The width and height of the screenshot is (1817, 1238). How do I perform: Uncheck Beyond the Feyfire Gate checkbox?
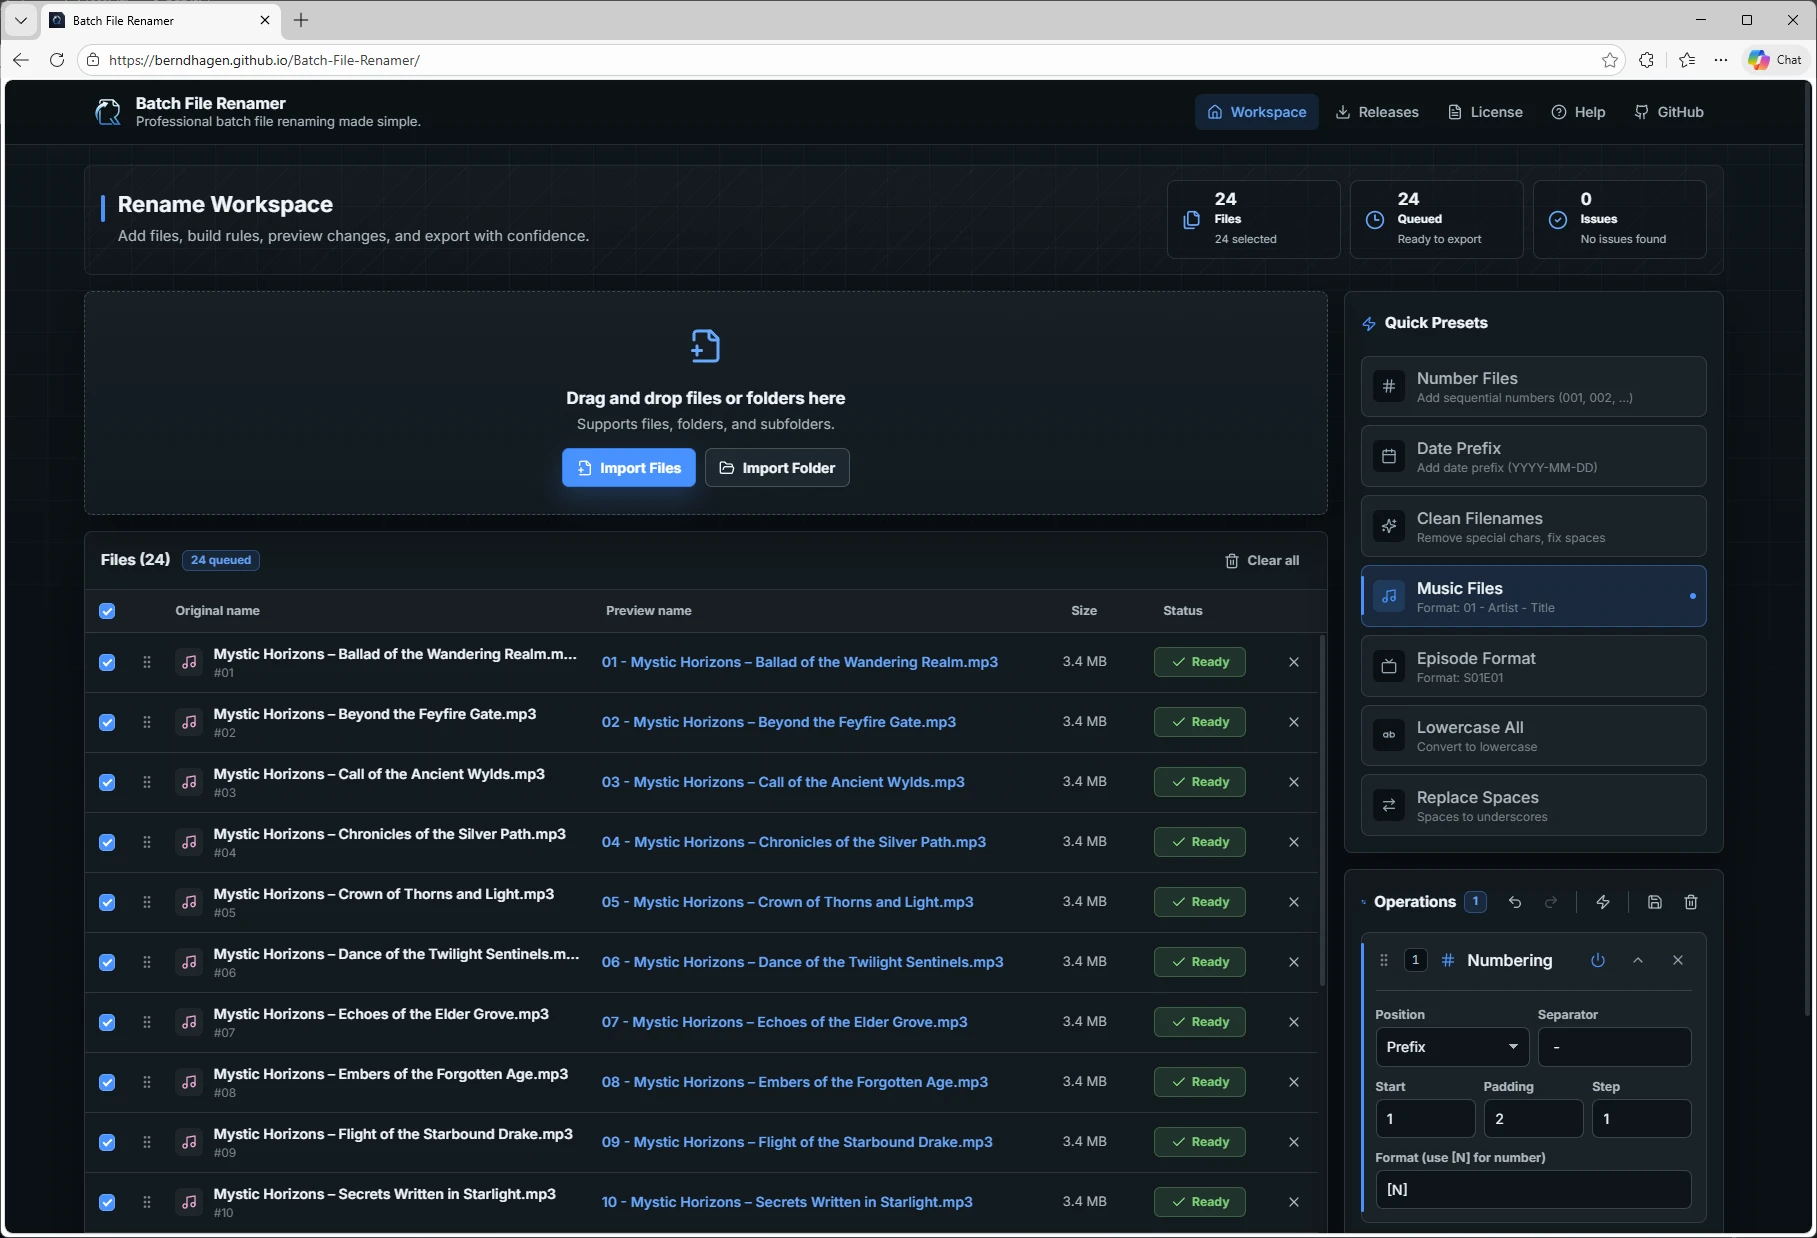(107, 722)
